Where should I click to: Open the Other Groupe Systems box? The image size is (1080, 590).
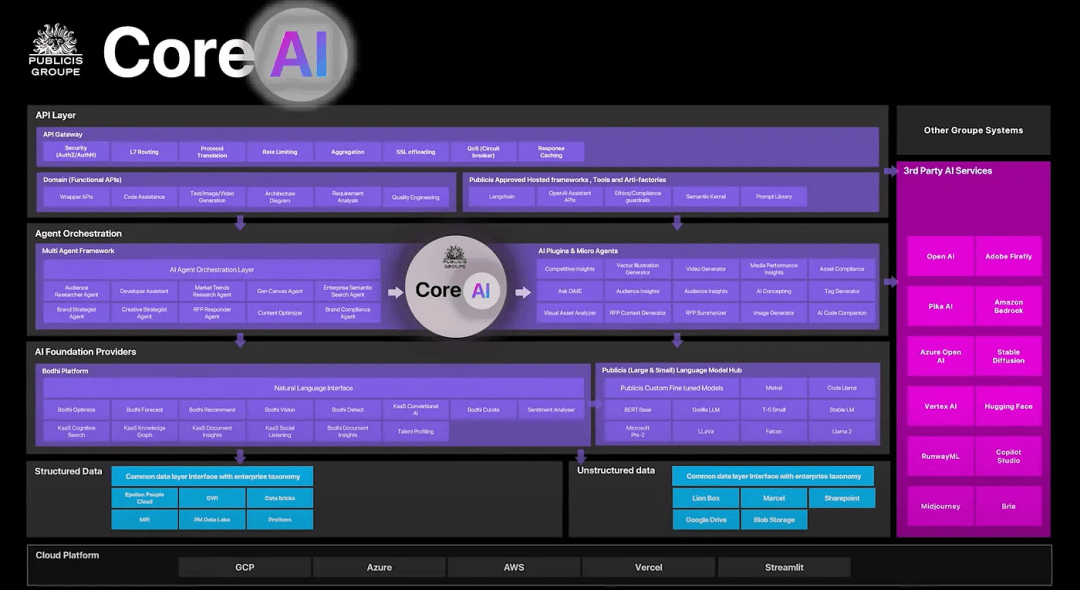[x=973, y=130]
